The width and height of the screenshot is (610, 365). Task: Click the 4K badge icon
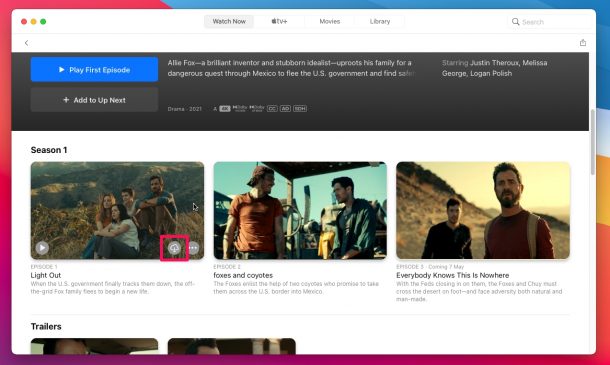pos(224,109)
